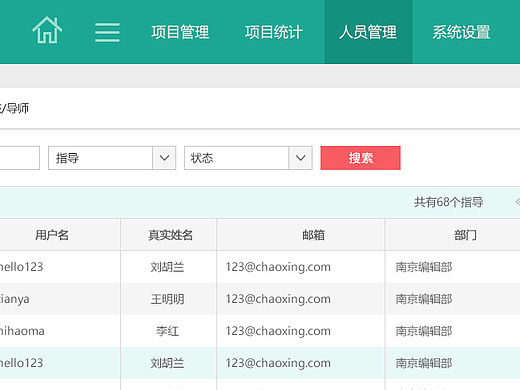Open the hamburger menu icon
Image resolution: width=520 pixels, height=390 pixels.
(107, 32)
